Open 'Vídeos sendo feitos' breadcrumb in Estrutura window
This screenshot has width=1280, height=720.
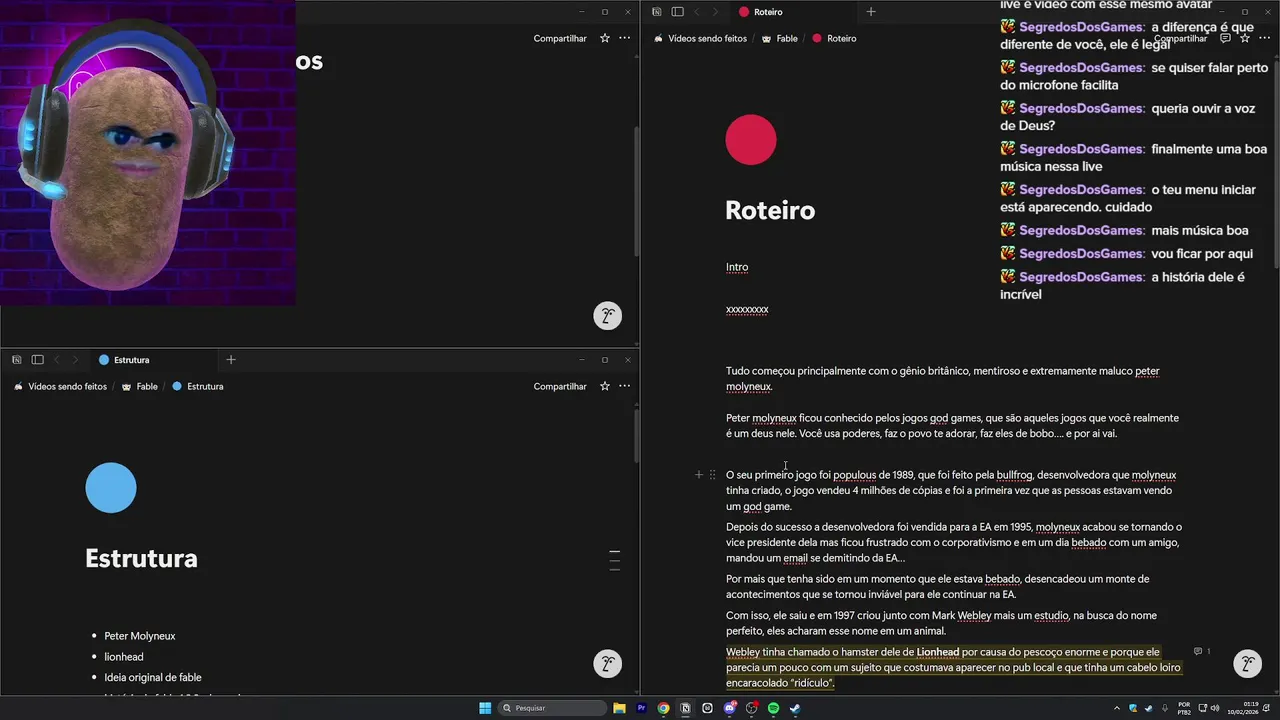(x=60, y=386)
